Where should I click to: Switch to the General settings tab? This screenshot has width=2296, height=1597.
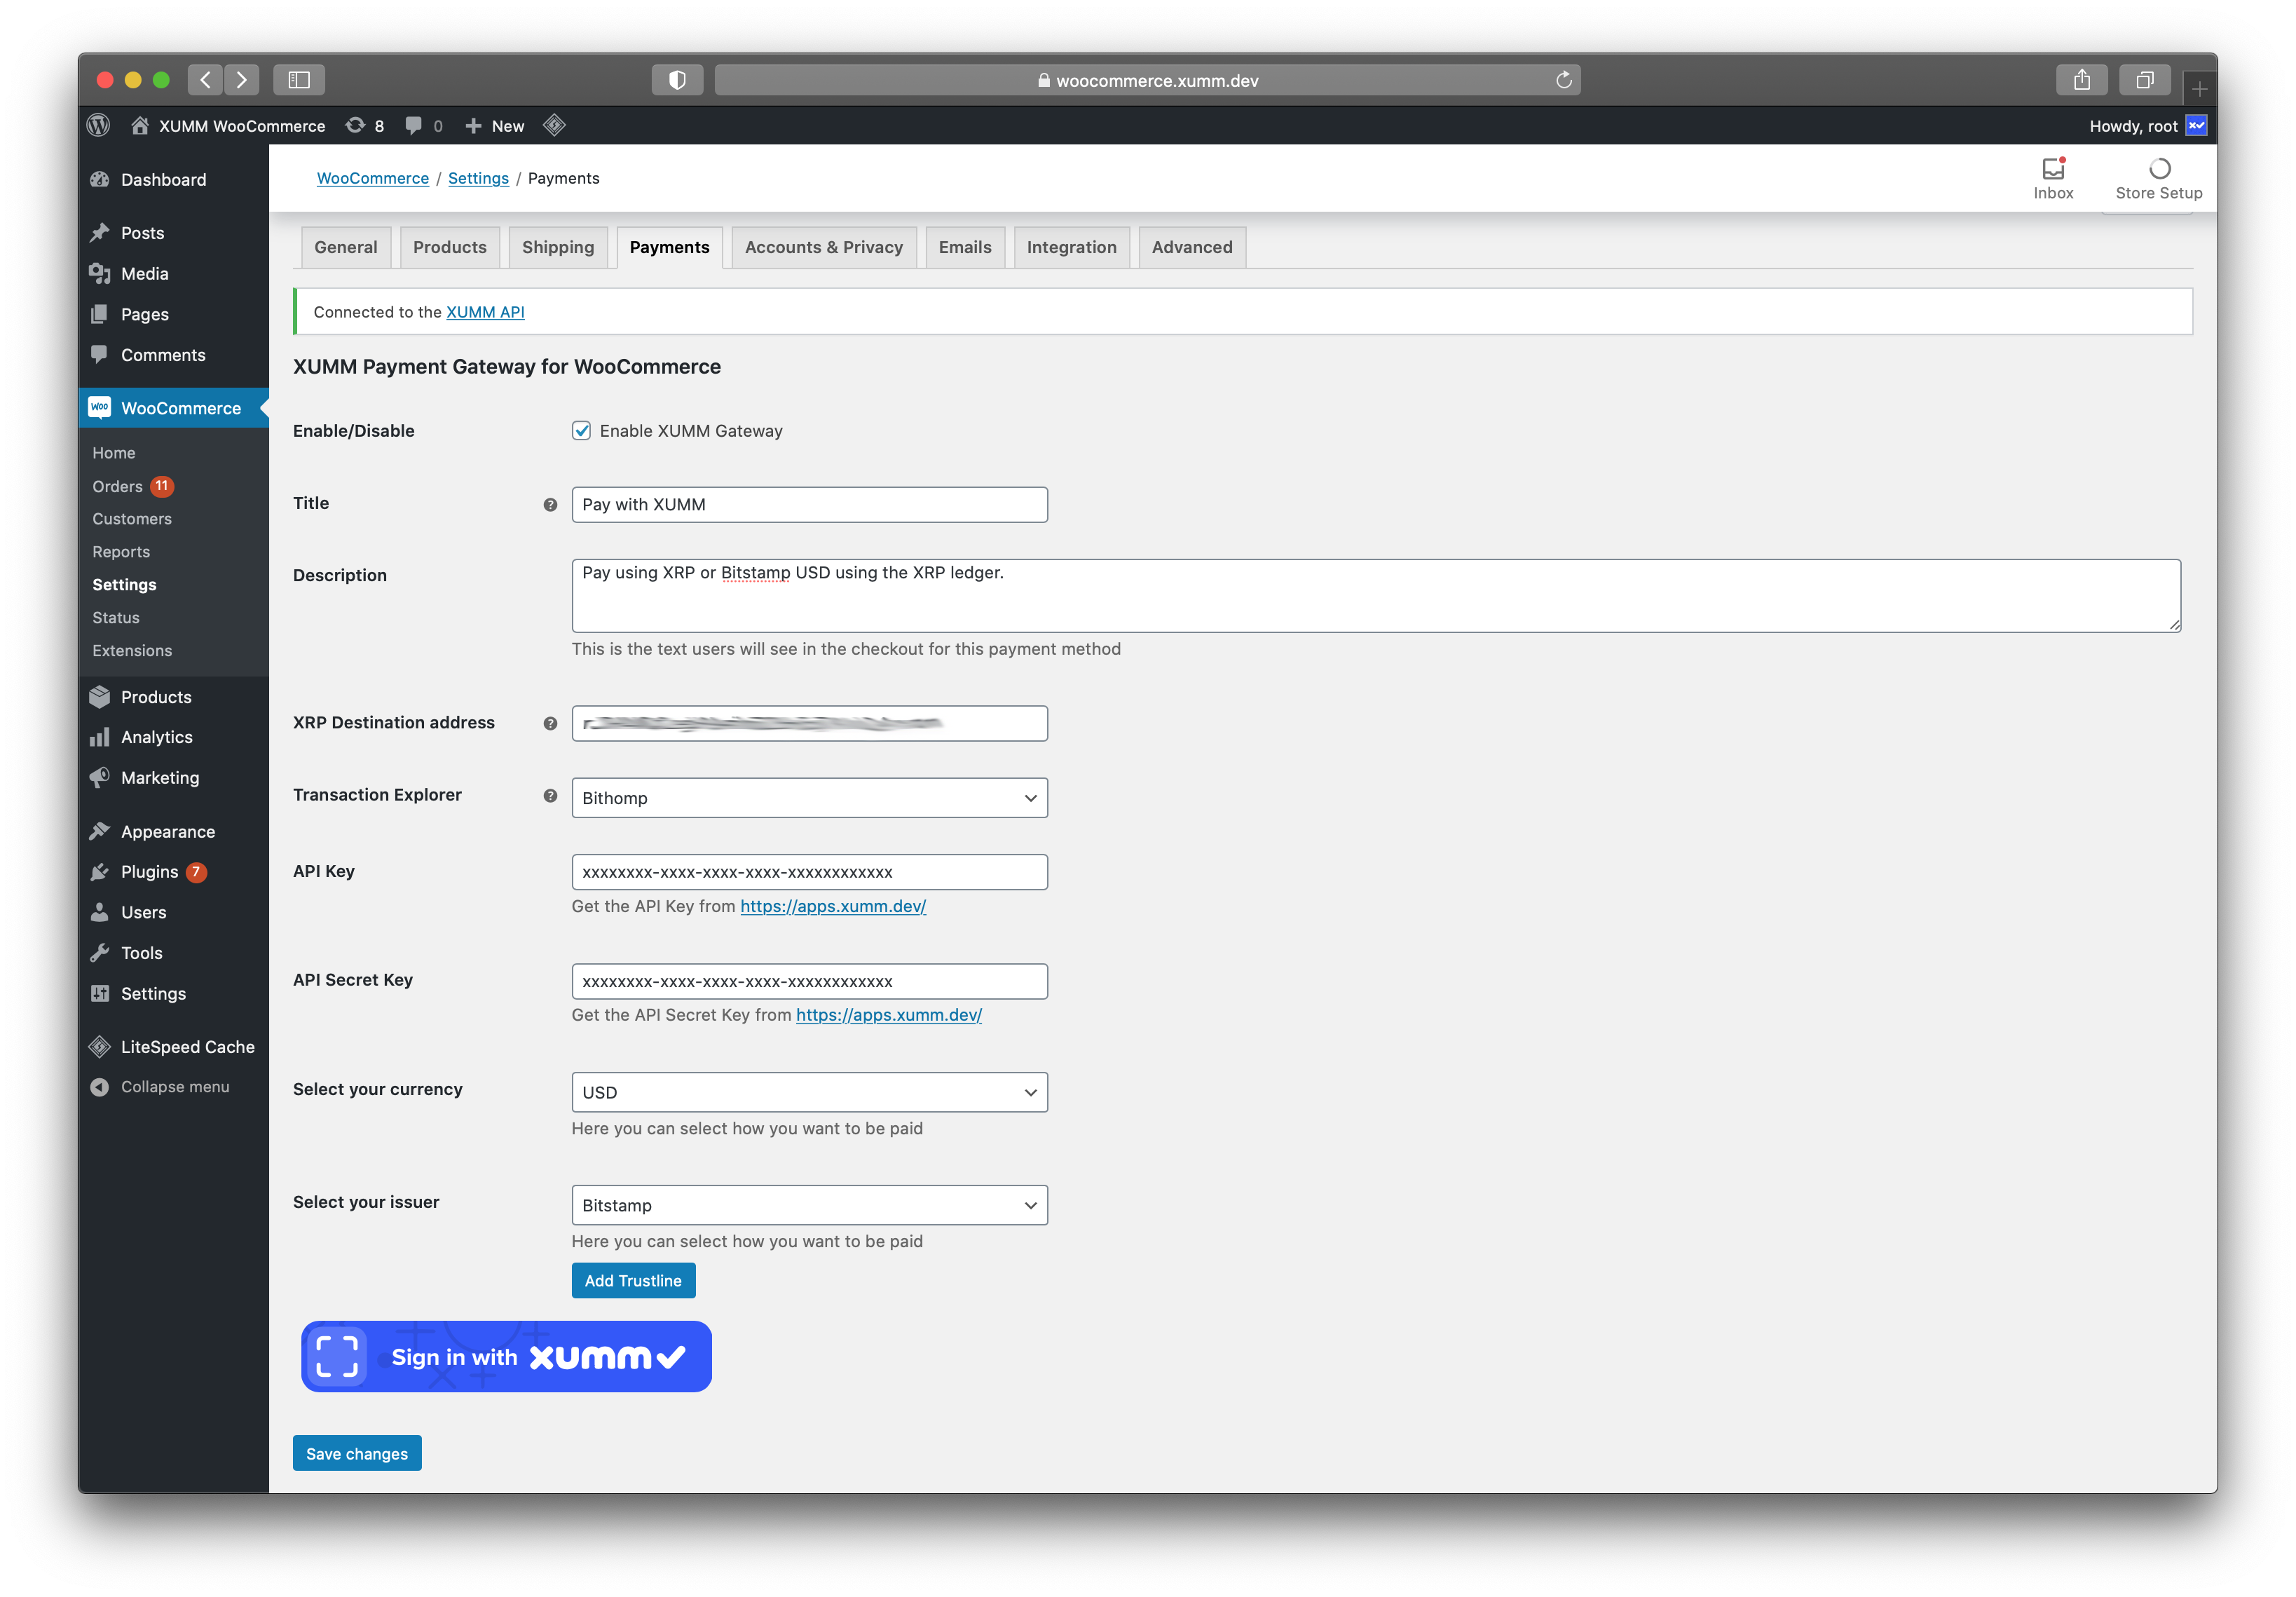tap(345, 247)
